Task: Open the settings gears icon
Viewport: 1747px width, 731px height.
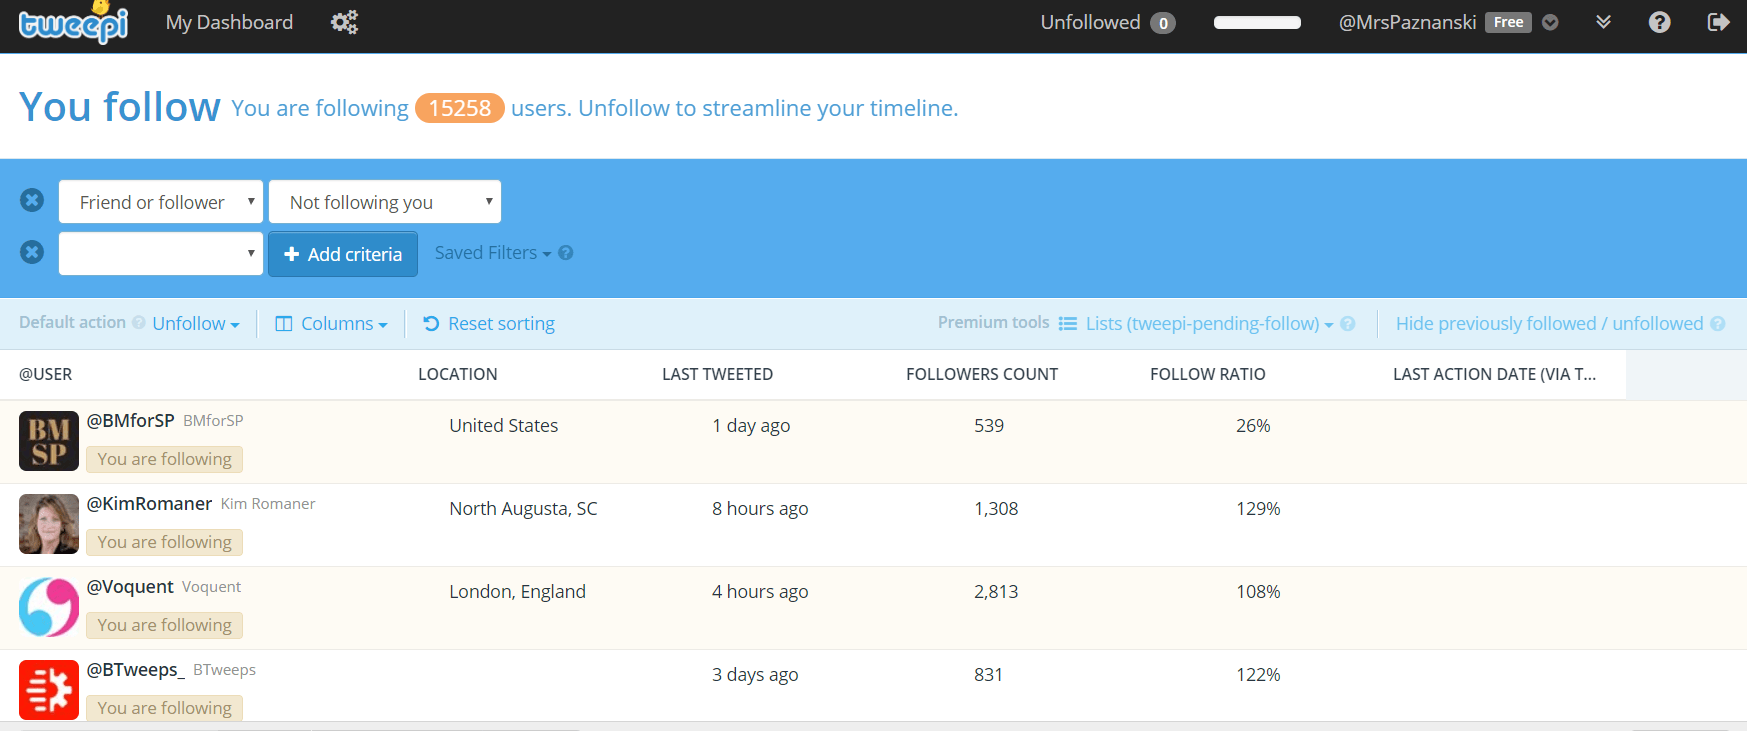Action: coord(344,22)
